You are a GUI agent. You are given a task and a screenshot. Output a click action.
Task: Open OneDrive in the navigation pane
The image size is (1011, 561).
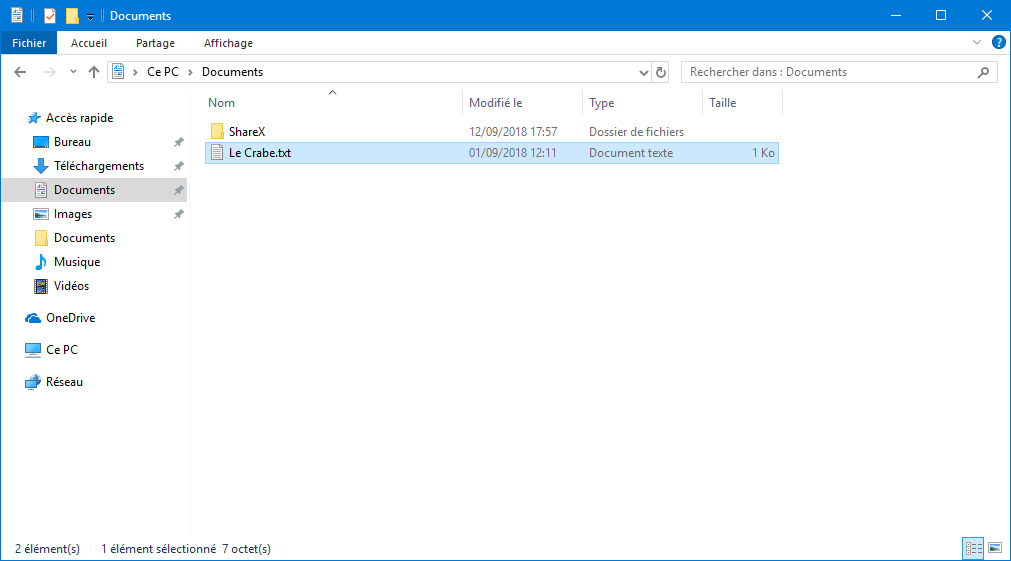click(70, 318)
